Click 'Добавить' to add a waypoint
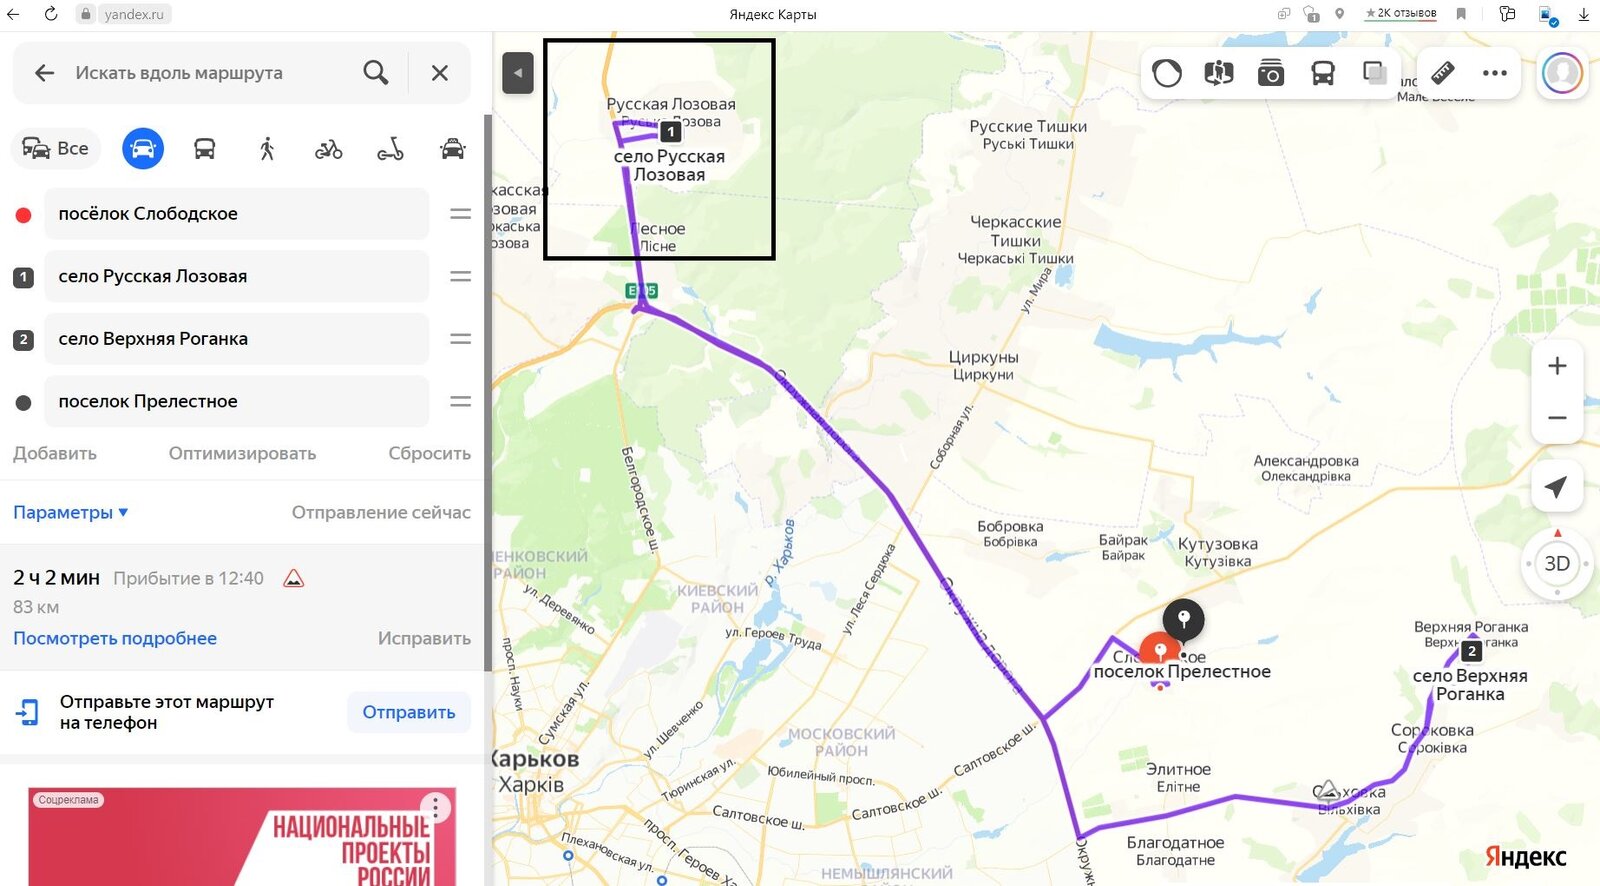 (x=55, y=454)
